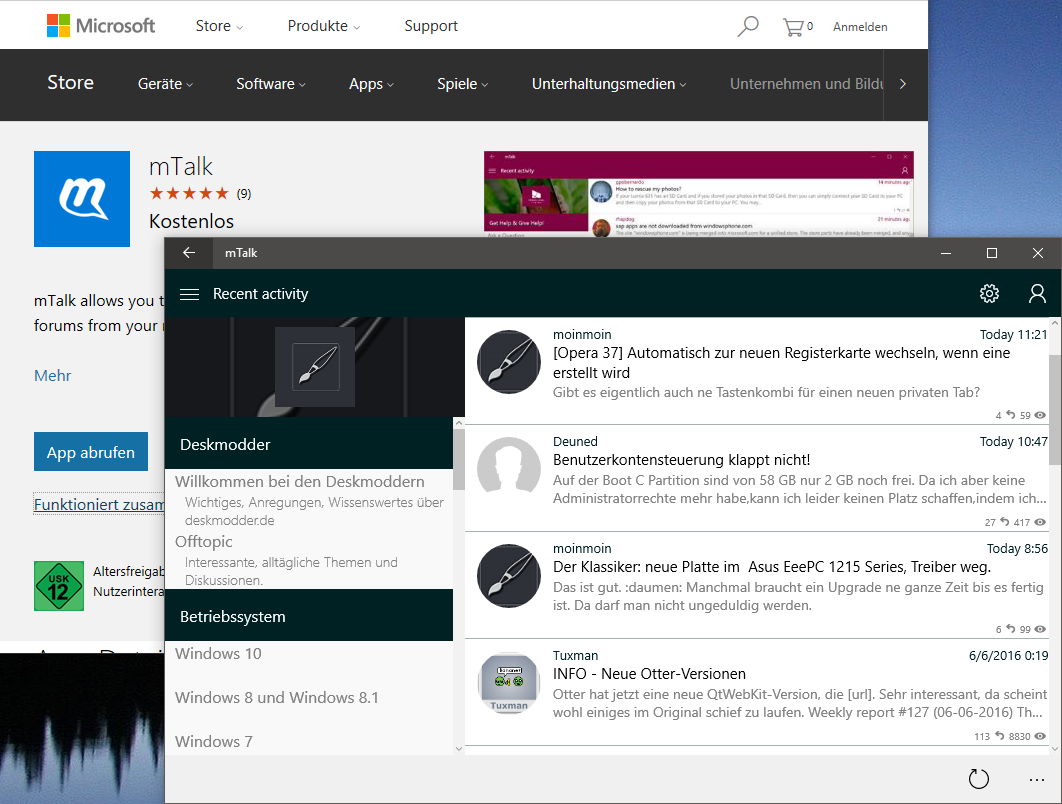
Task: Click the USK 12 age rating badge
Action: pyautogui.click(x=59, y=586)
